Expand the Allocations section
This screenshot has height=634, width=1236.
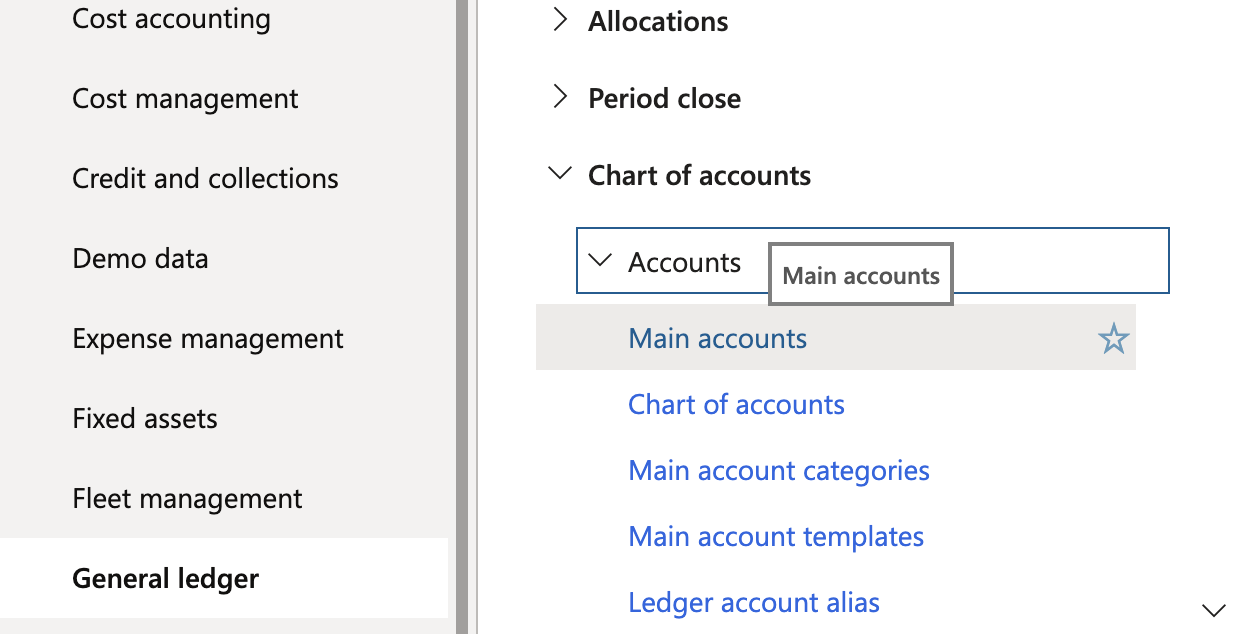click(560, 20)
